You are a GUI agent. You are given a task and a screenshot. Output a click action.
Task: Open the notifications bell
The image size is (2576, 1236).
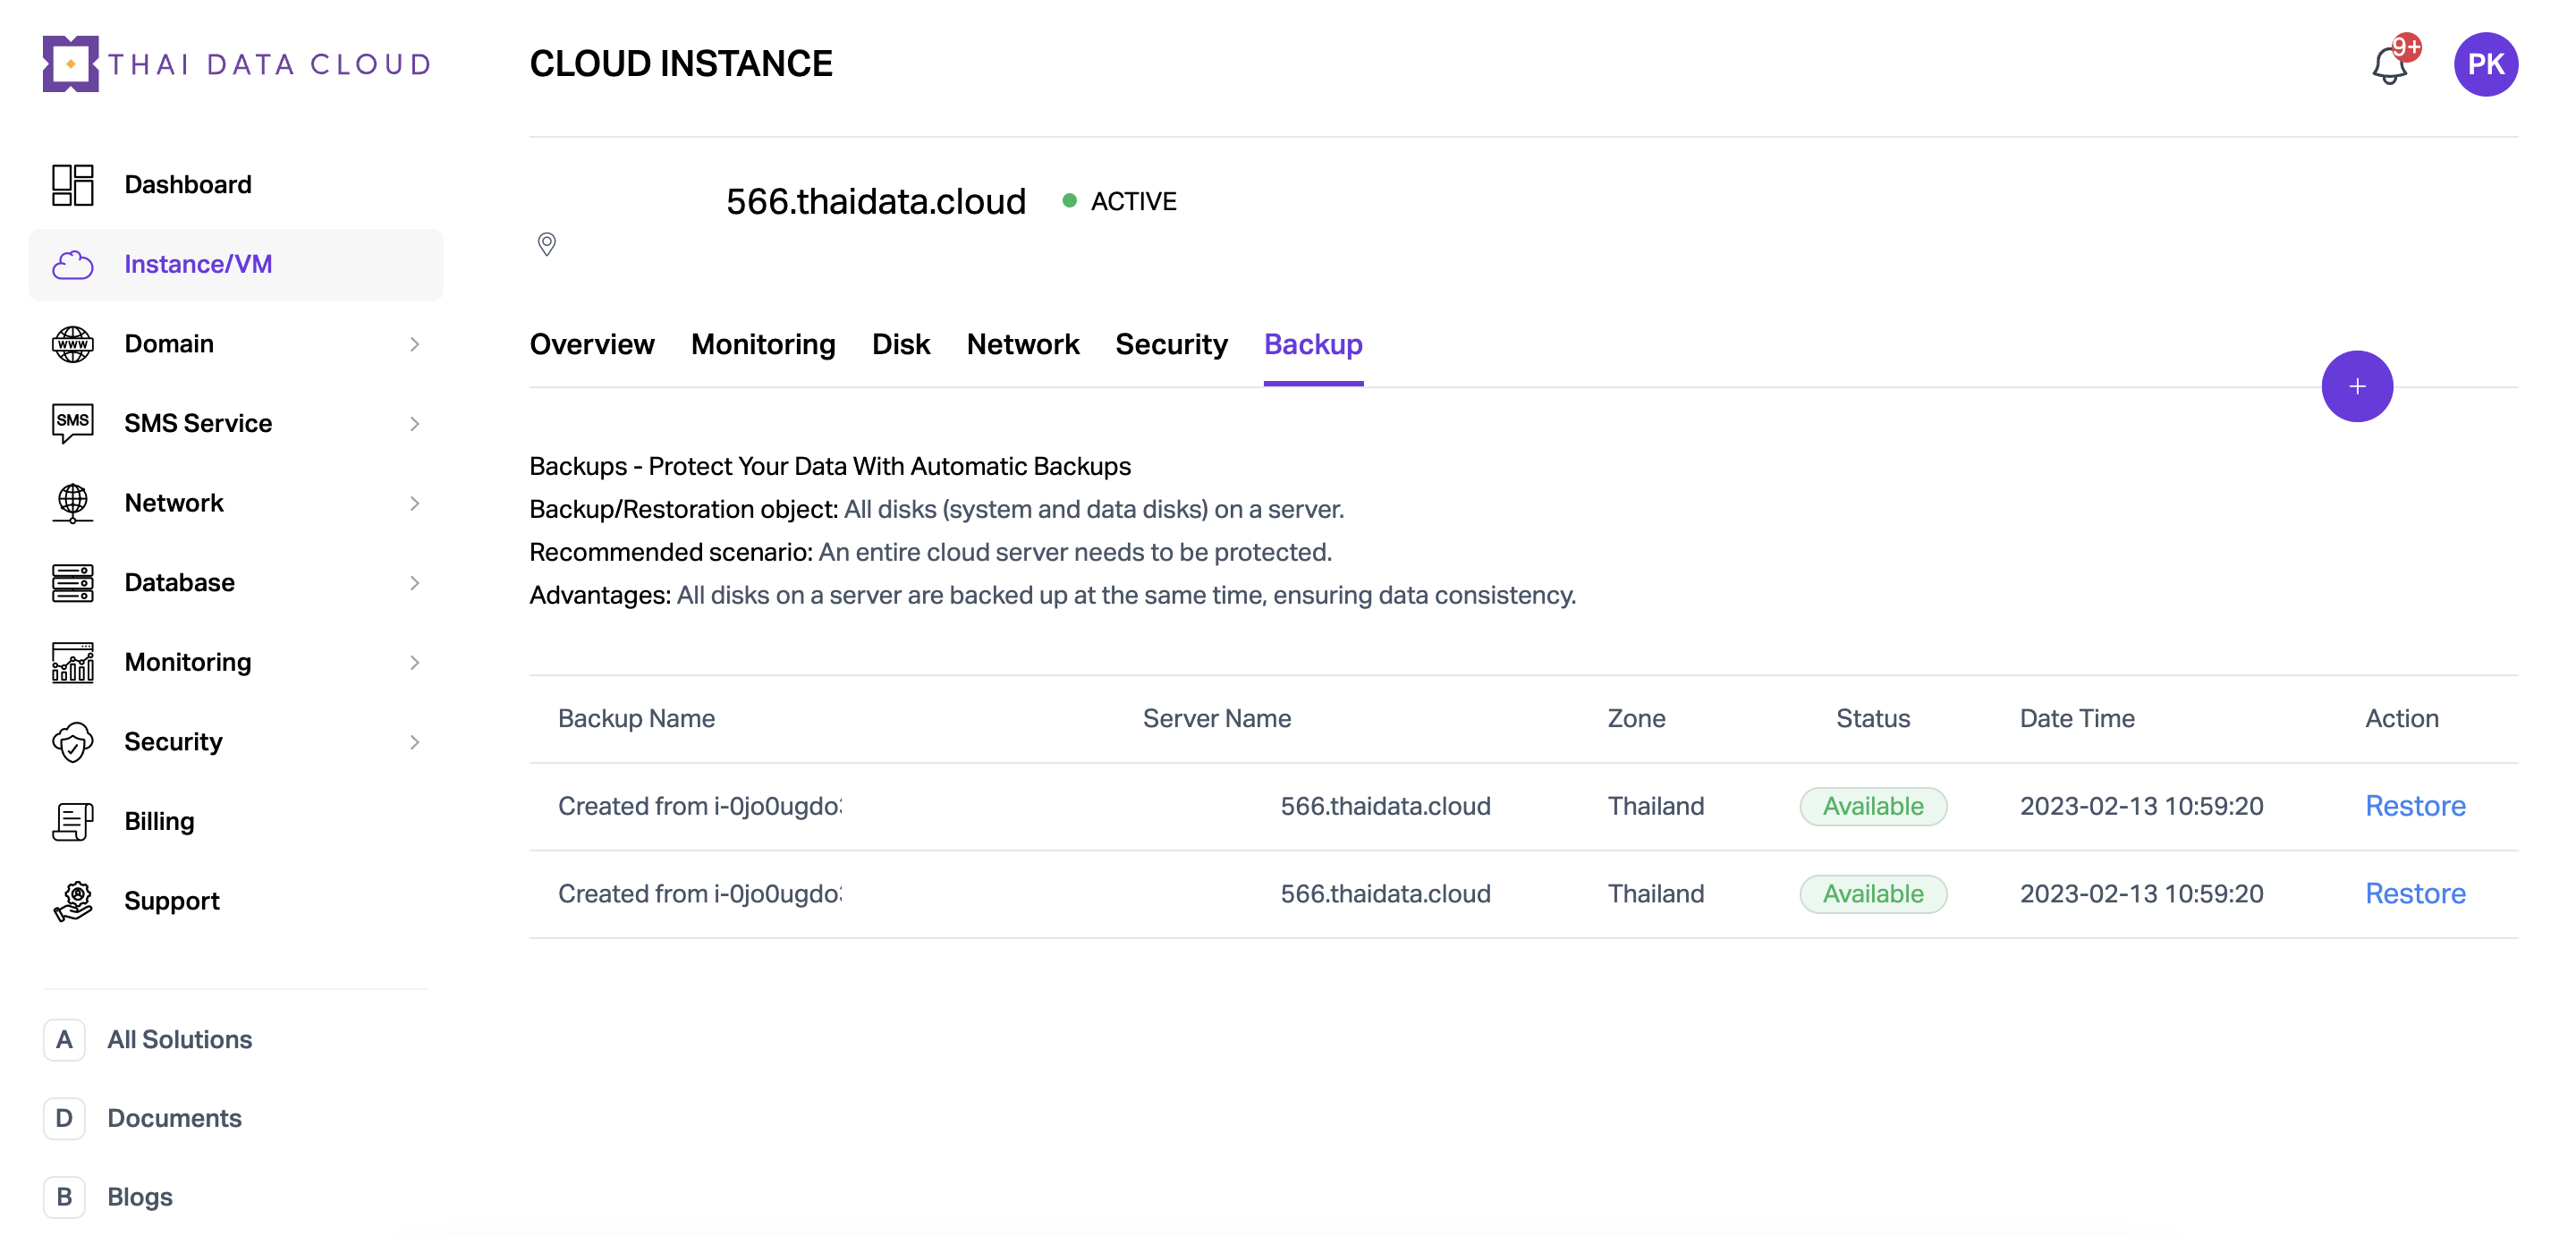point(2392,64)
